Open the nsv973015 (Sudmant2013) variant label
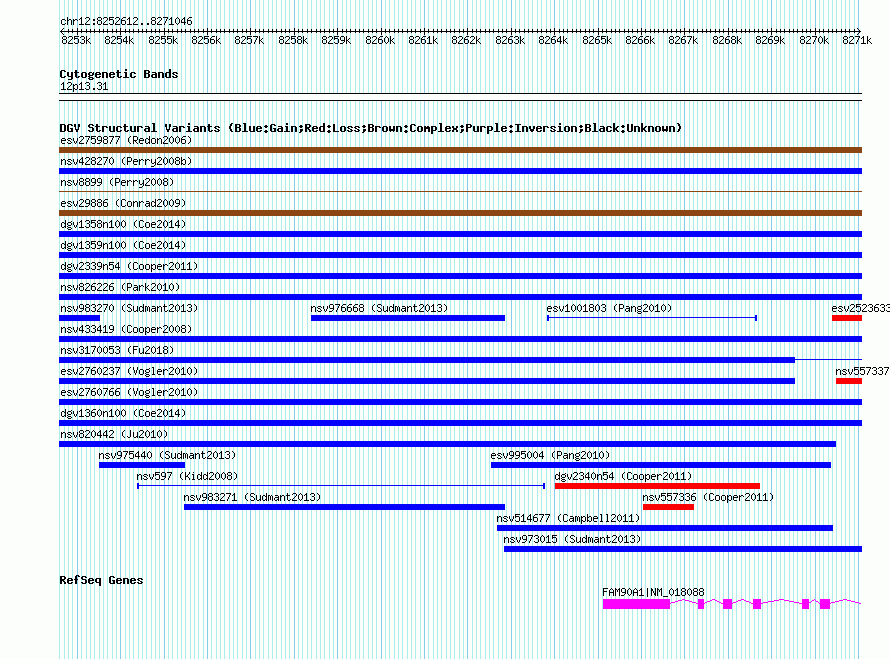 (x=572, y=539)
